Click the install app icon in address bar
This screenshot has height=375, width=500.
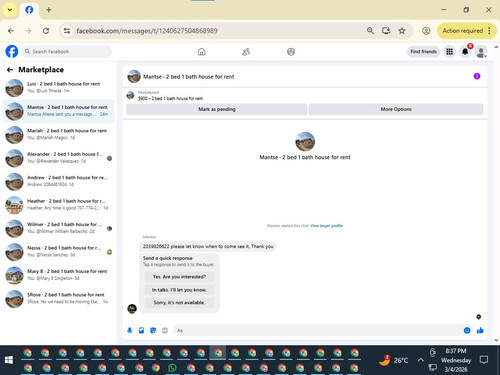[386, 31]
